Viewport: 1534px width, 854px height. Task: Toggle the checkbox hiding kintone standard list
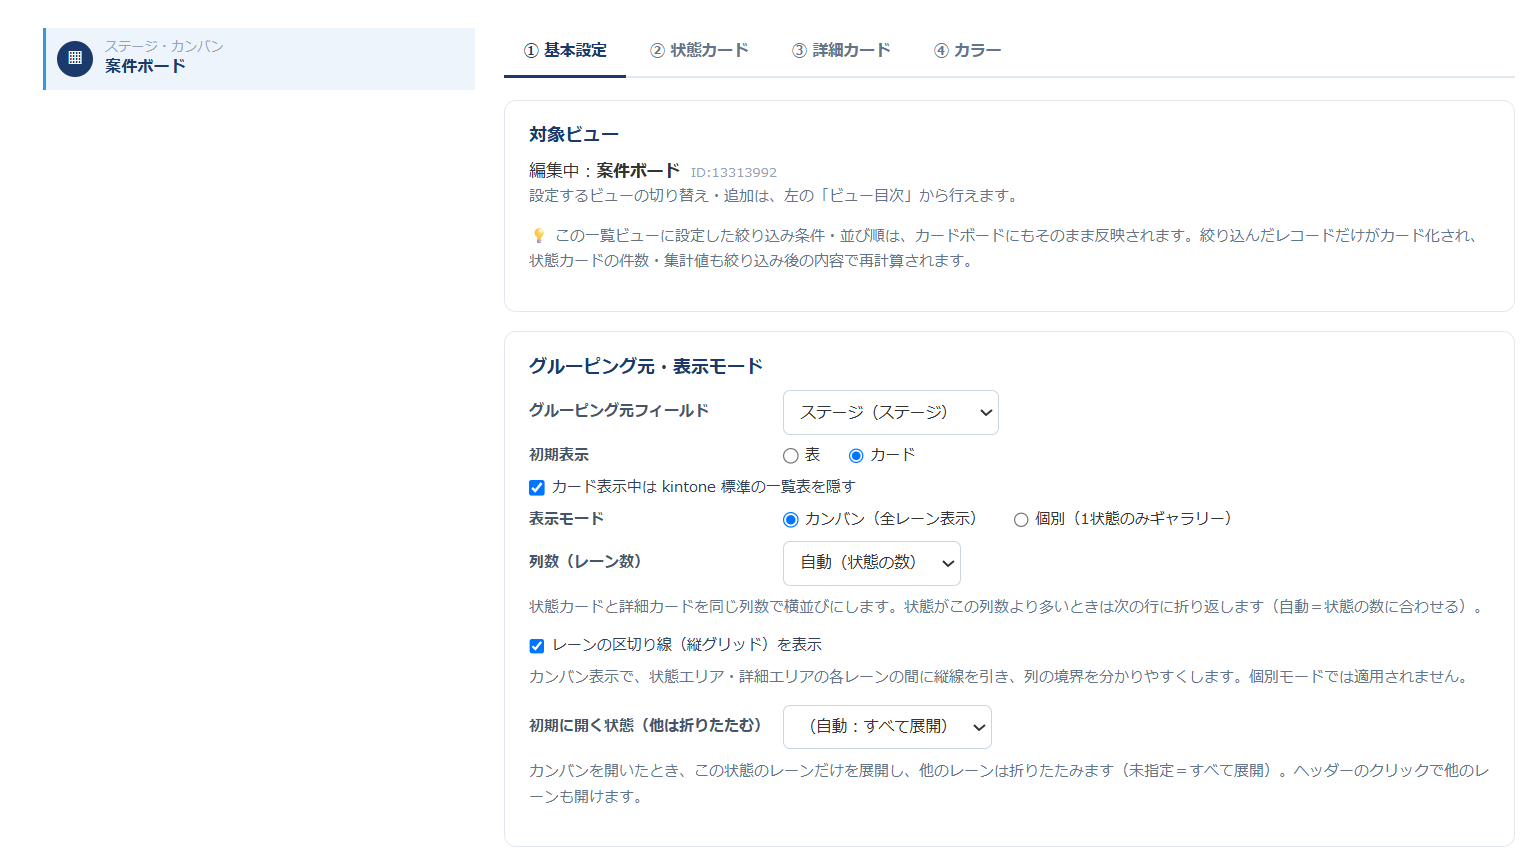coord(537,487)
